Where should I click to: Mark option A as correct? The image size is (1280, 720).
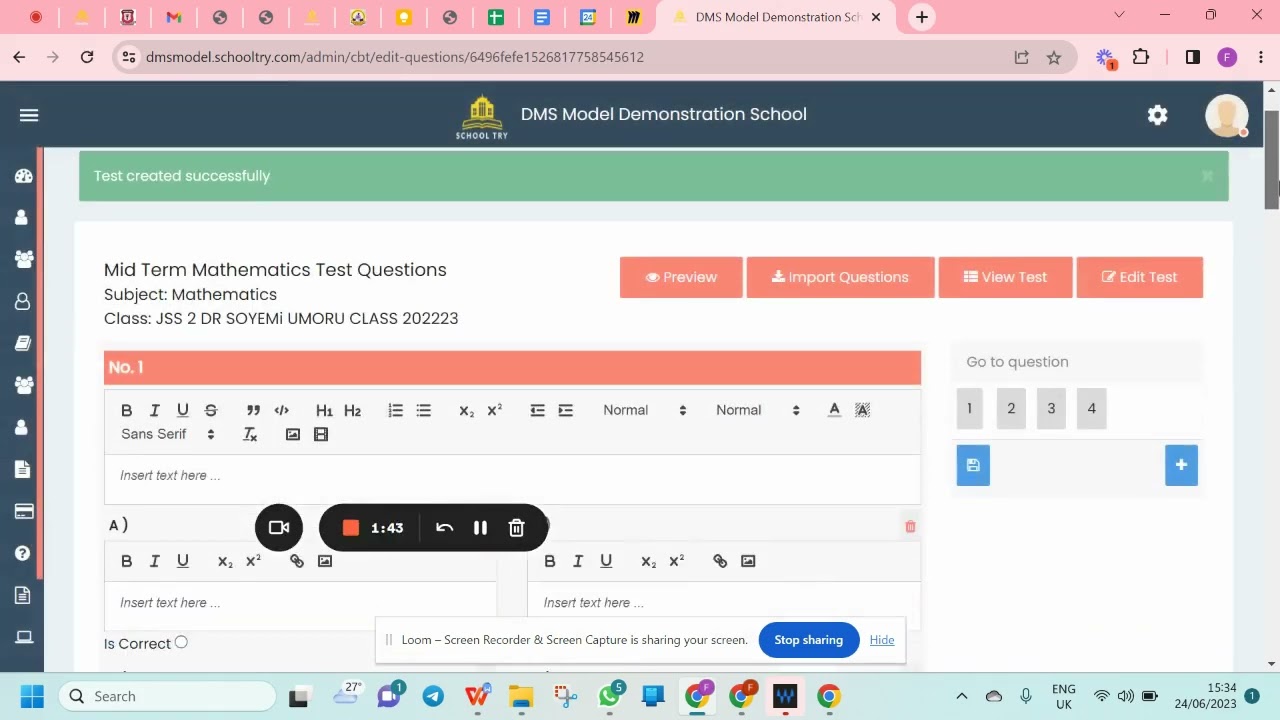pyautogui.click(x=181, y=643)
